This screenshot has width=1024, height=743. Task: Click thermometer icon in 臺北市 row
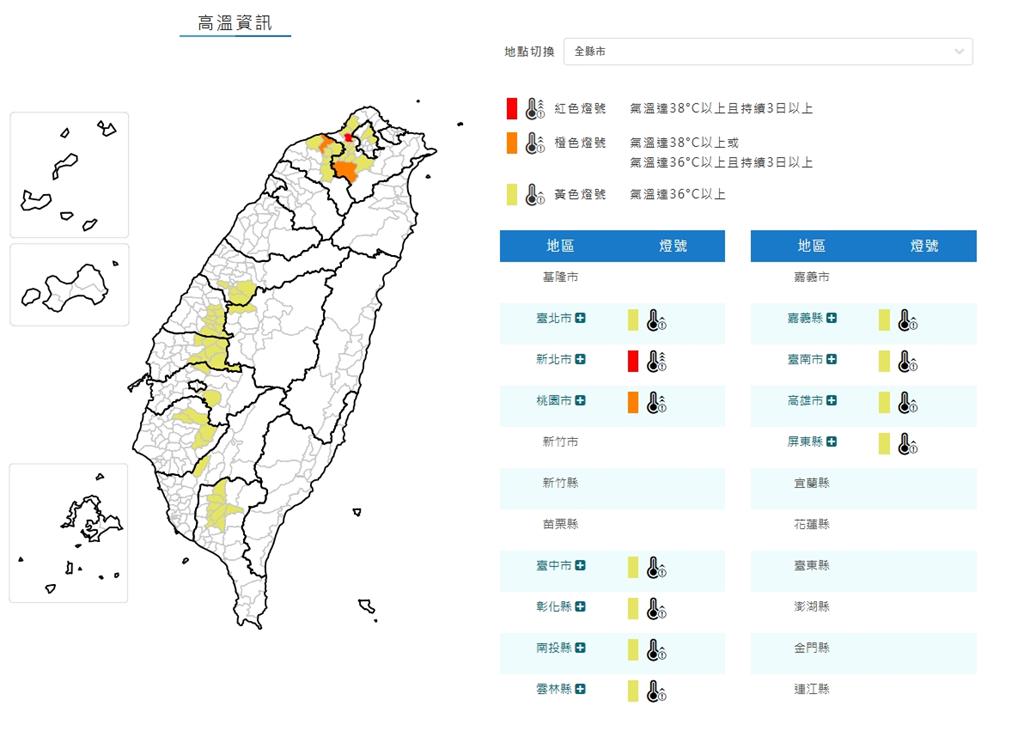656,320
